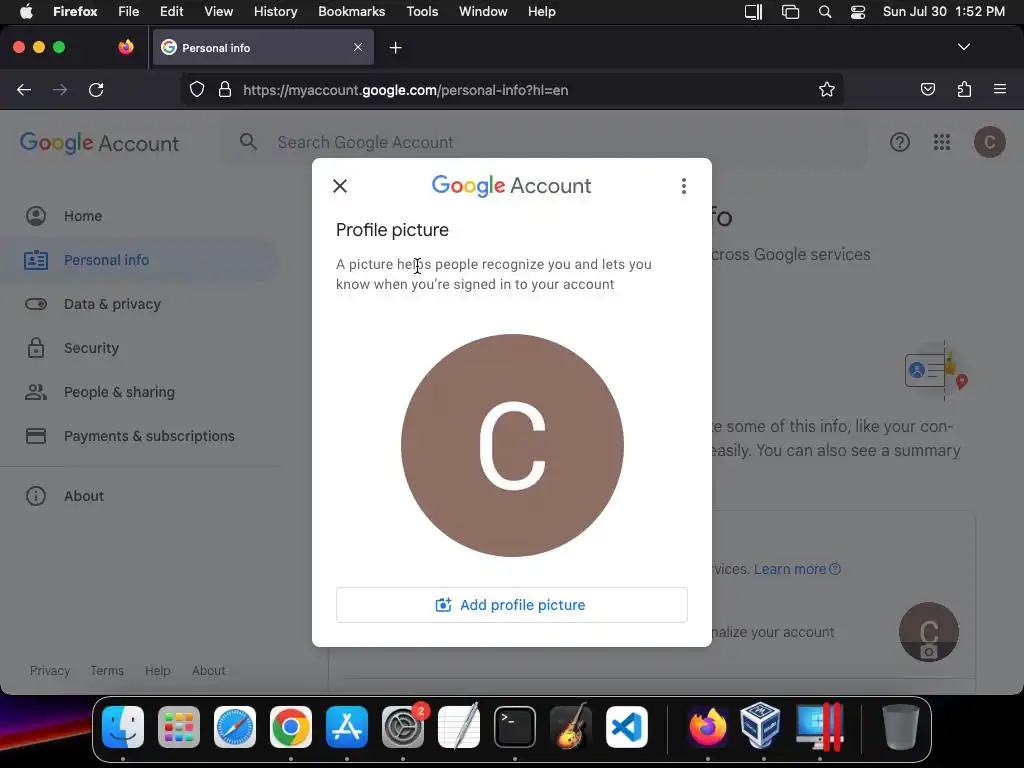1024x768 pixels.
Task: Click the Search Google Account field
Action: coord(543,142)
